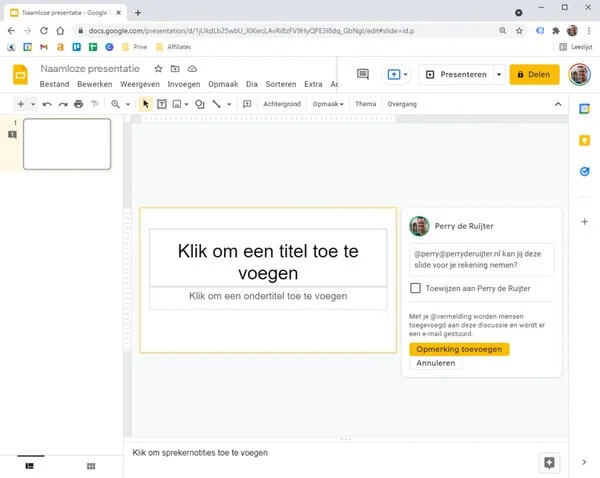Click the presentation title Naamloze presentatie
600x478 pixels.
click(90, 69)
